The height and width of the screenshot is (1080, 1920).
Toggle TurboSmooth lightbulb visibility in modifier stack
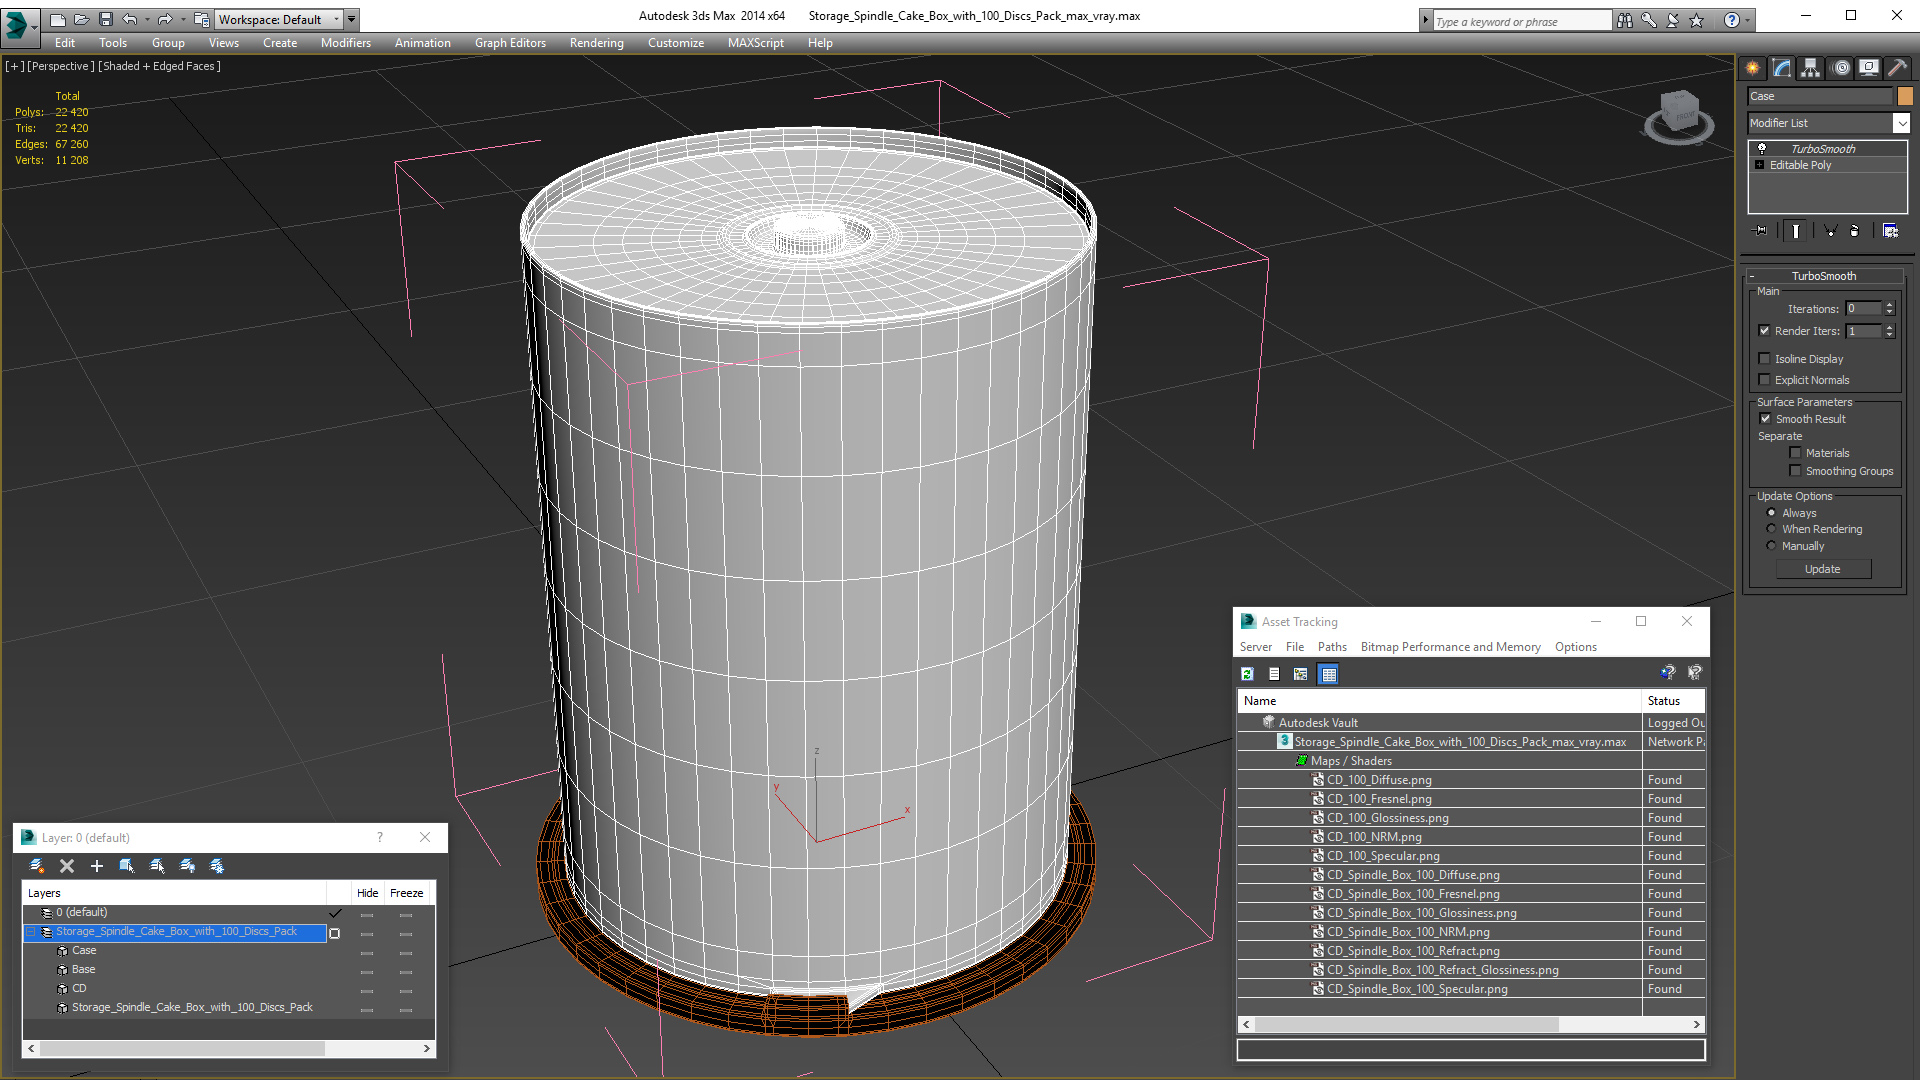click(1762, 148)
